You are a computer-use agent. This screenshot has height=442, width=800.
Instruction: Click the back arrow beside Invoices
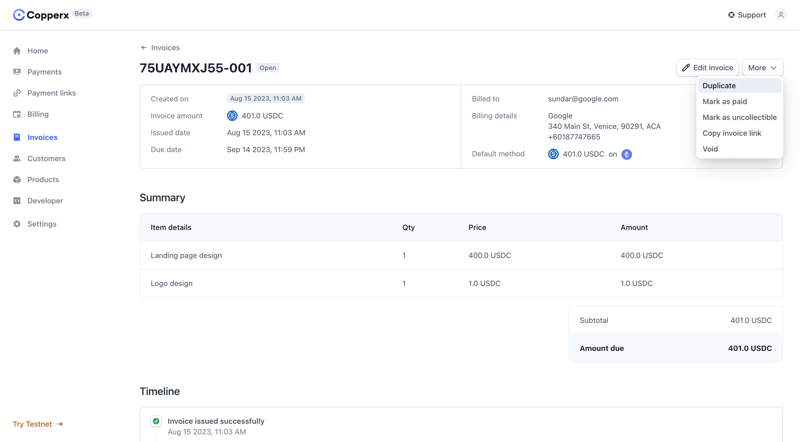click(143, 47)
